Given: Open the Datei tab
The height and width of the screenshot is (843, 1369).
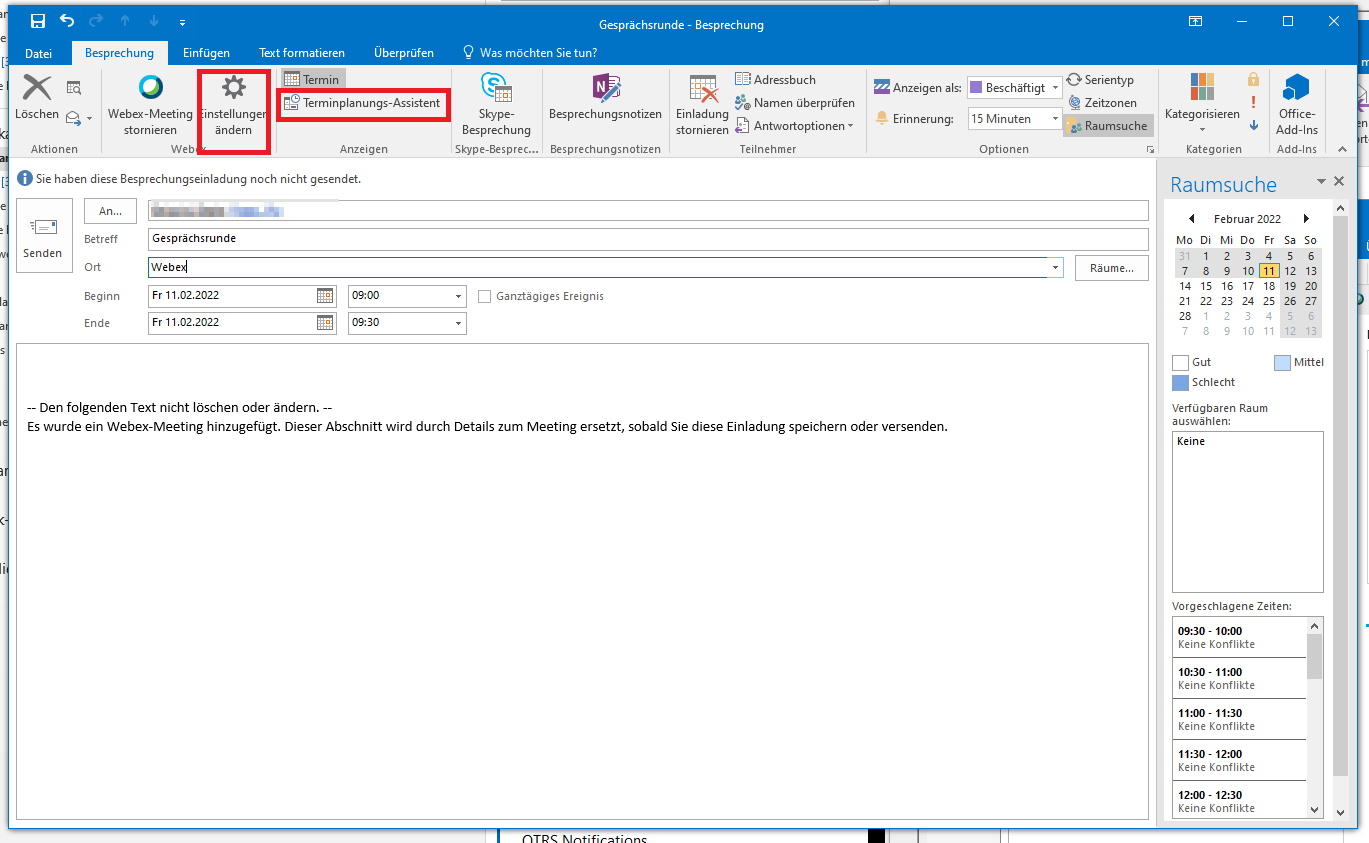Looking at the screenshot, I should (x=38, y=53).
